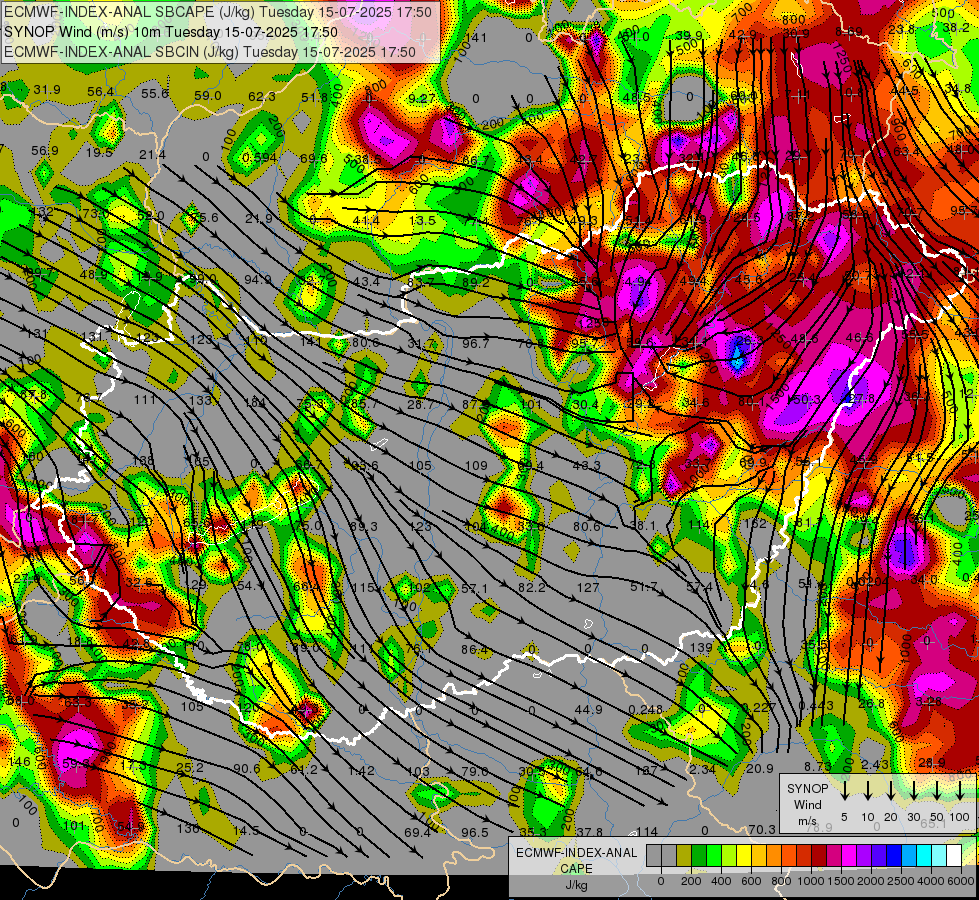Click the map value '62.3'
This screenshot has width=979, height=900.
coord(262,96)
